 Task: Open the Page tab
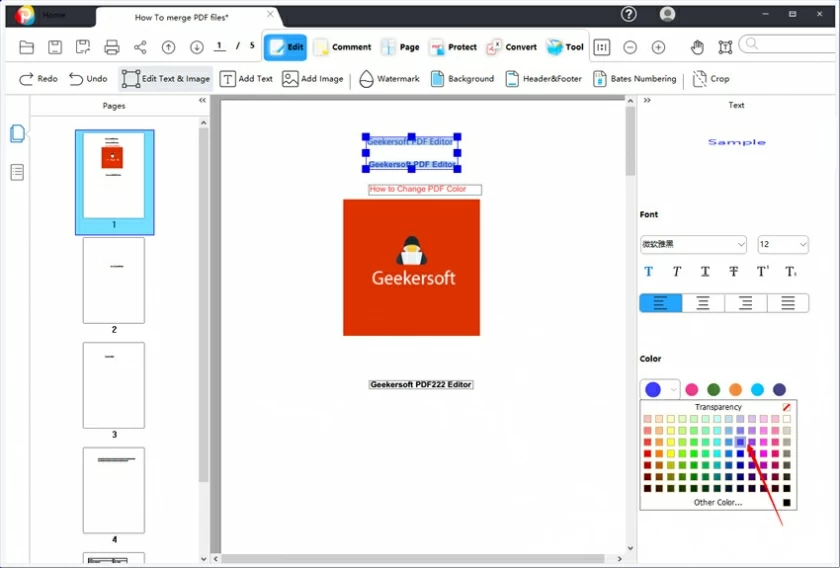click(400, 47)
